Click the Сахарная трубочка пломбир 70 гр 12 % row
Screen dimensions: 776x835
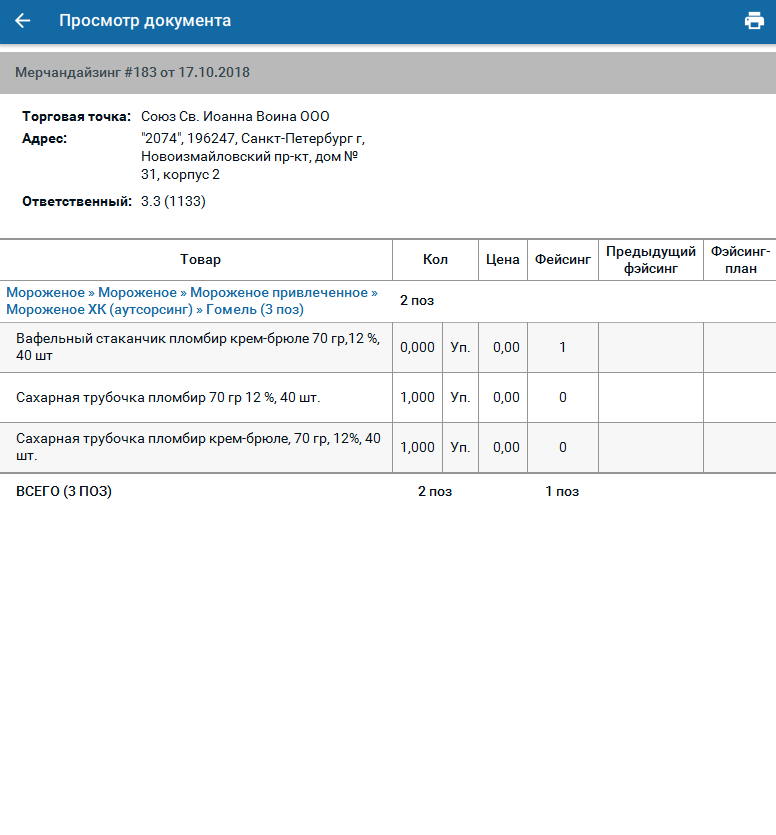388,397
